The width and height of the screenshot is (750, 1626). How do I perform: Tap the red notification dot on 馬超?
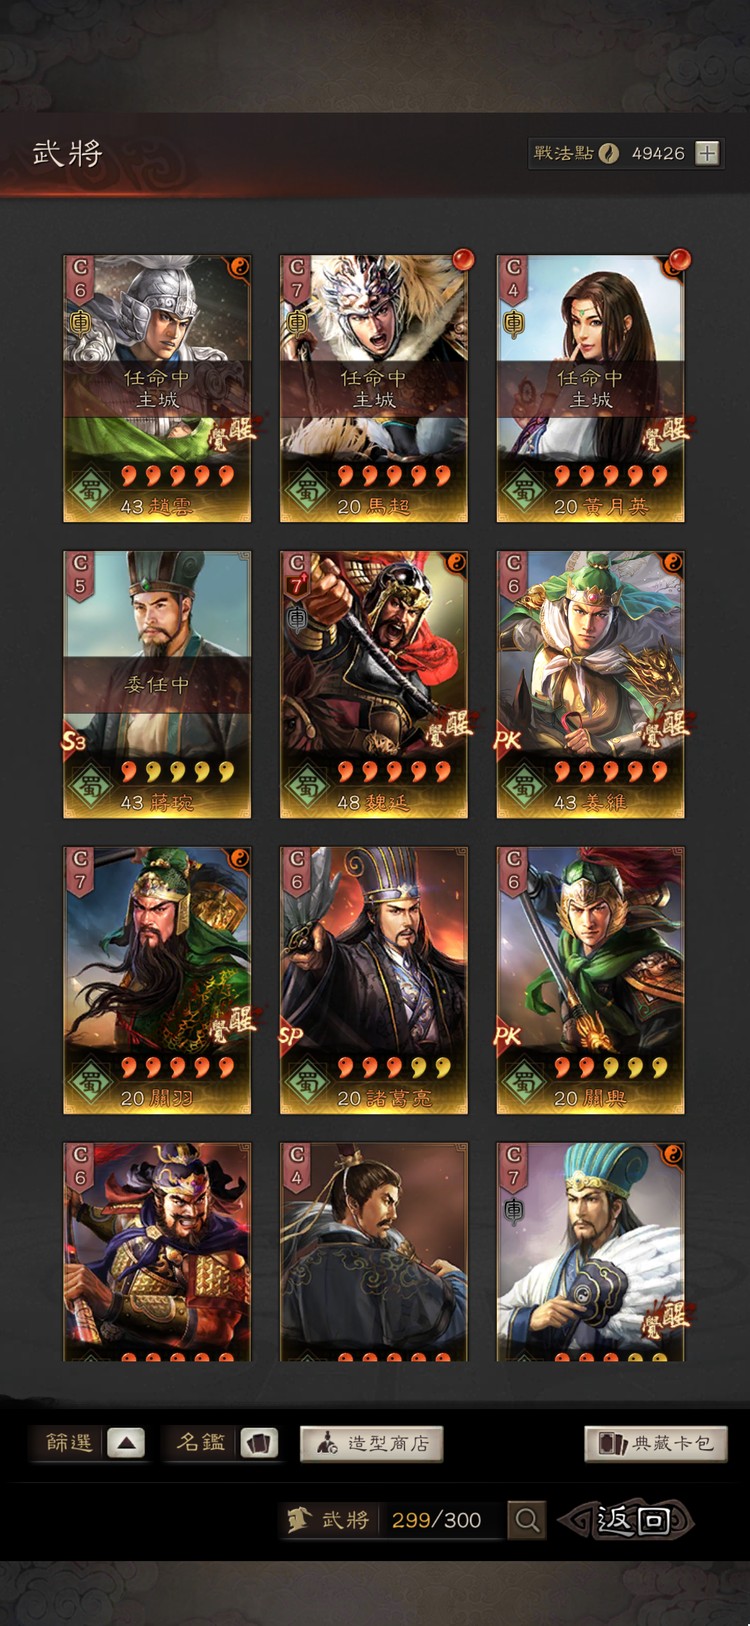[463, 260]
